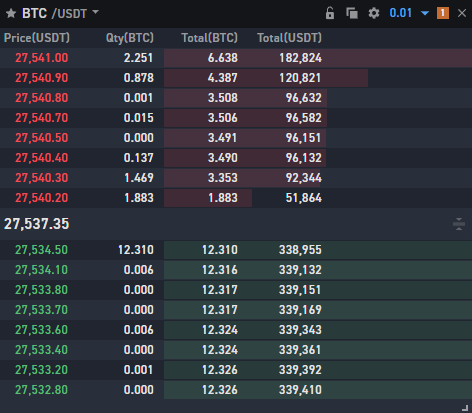Viewport: 472px width, 413px height.
Task: Toggle the favorite star for BTC/USDT
Action: 11,13
